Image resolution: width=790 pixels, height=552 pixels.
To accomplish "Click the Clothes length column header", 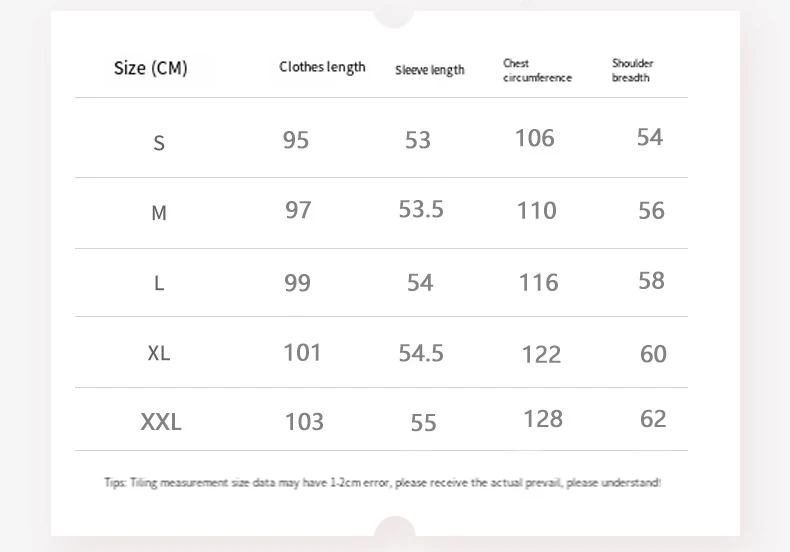I will pyautogui.click(x=322, y=67).
